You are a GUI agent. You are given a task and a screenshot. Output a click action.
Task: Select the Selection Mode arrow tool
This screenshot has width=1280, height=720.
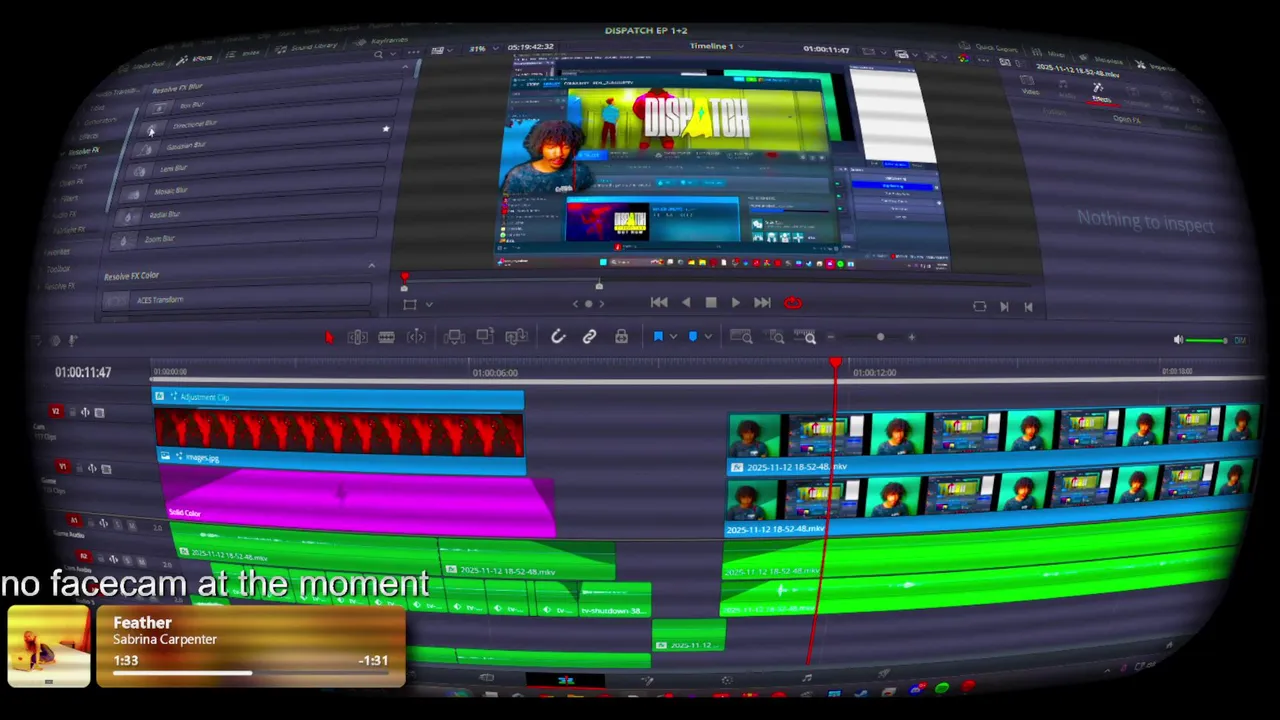(x=329, y=338)
